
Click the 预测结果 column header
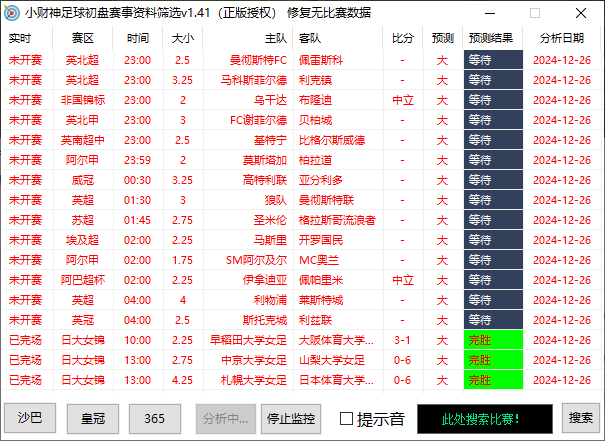coord(492,38)
